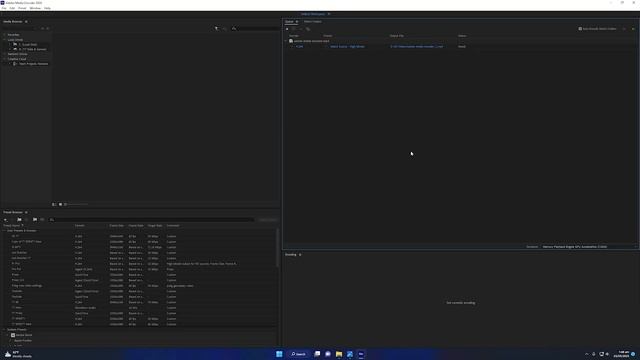Select C: (Local Disk) in Media Browser
640x360 pixels.
tap(28, 44)
